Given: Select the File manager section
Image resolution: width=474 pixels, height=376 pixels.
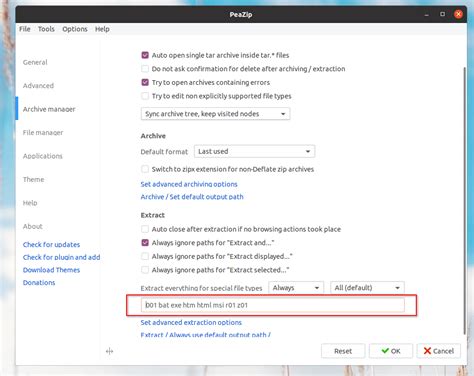Looking at the screenshot, I should tap(43, 133).
